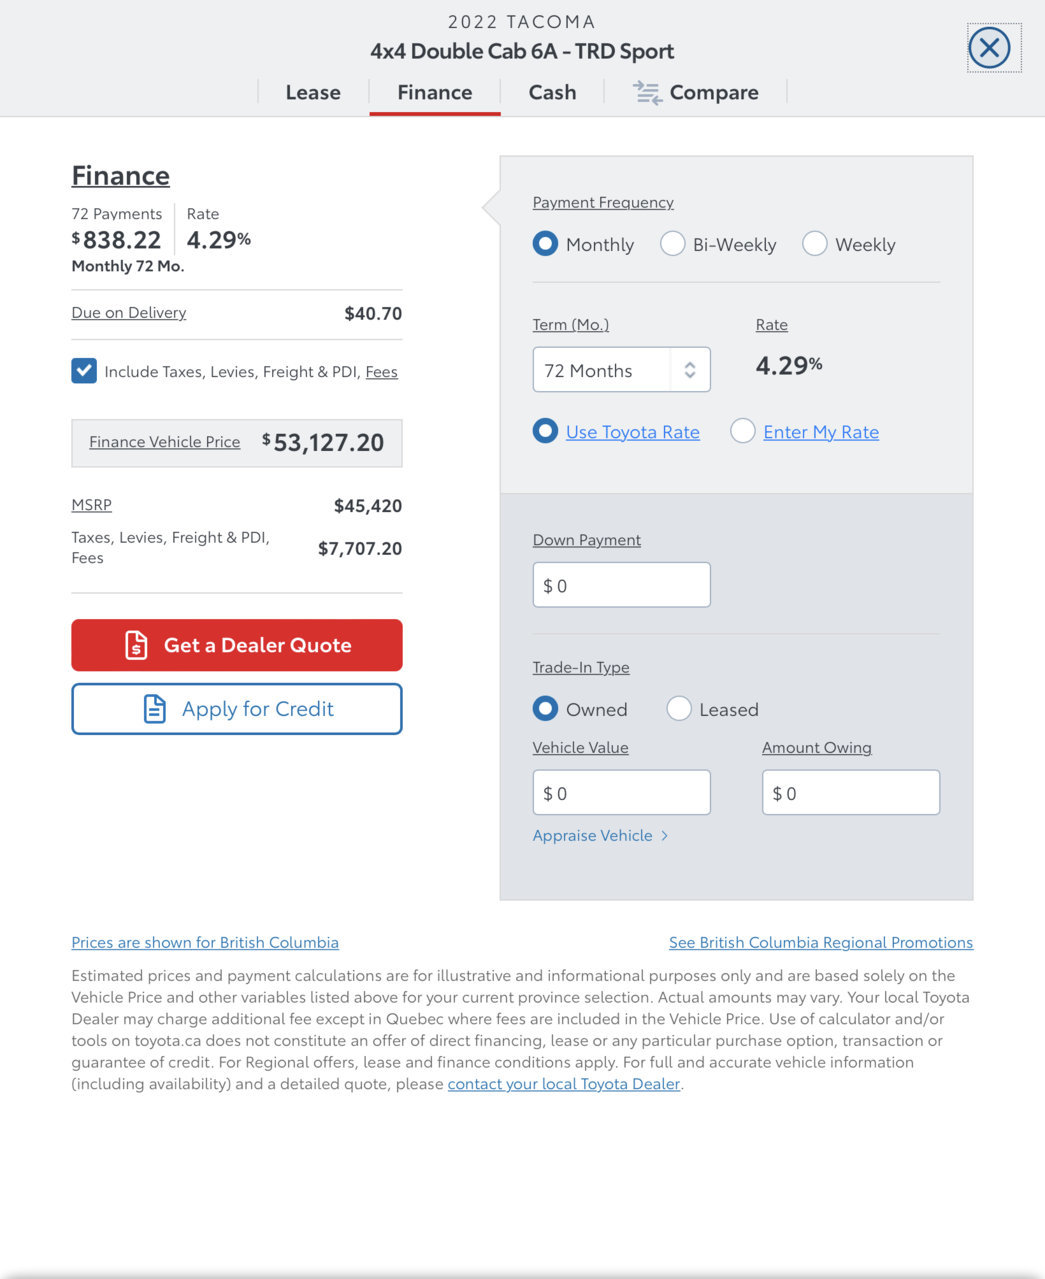Click the dollar document icon on Dealer Quote
1045x1279 pixels.
click(136, 645)
